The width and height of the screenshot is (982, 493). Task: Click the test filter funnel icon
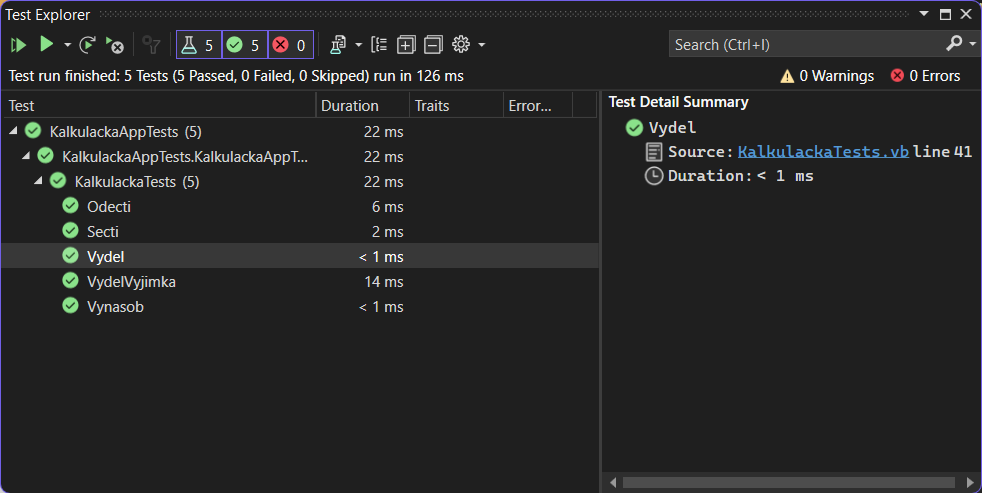point(151,45)
